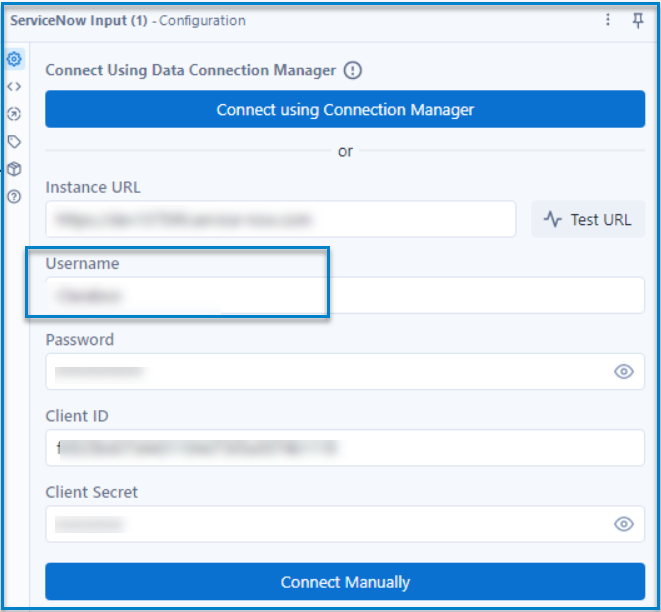Click Connect using Connection Manager button
The height and width of the screenshot is (612, 661).
coord(345,109)
